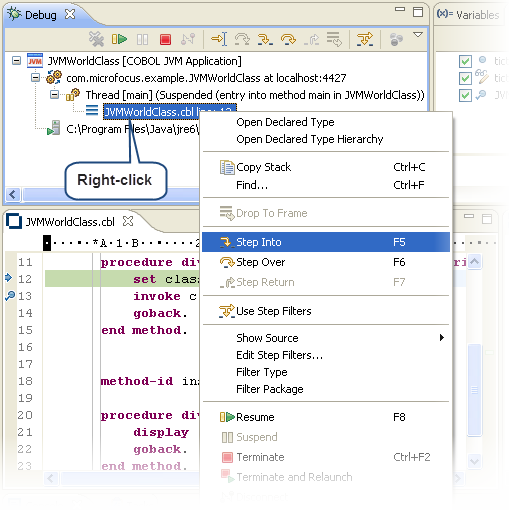This screenshot has height=512, width=510.
Task: Click Step Over icon in Debug toolbar
Action: click(288, 39)
